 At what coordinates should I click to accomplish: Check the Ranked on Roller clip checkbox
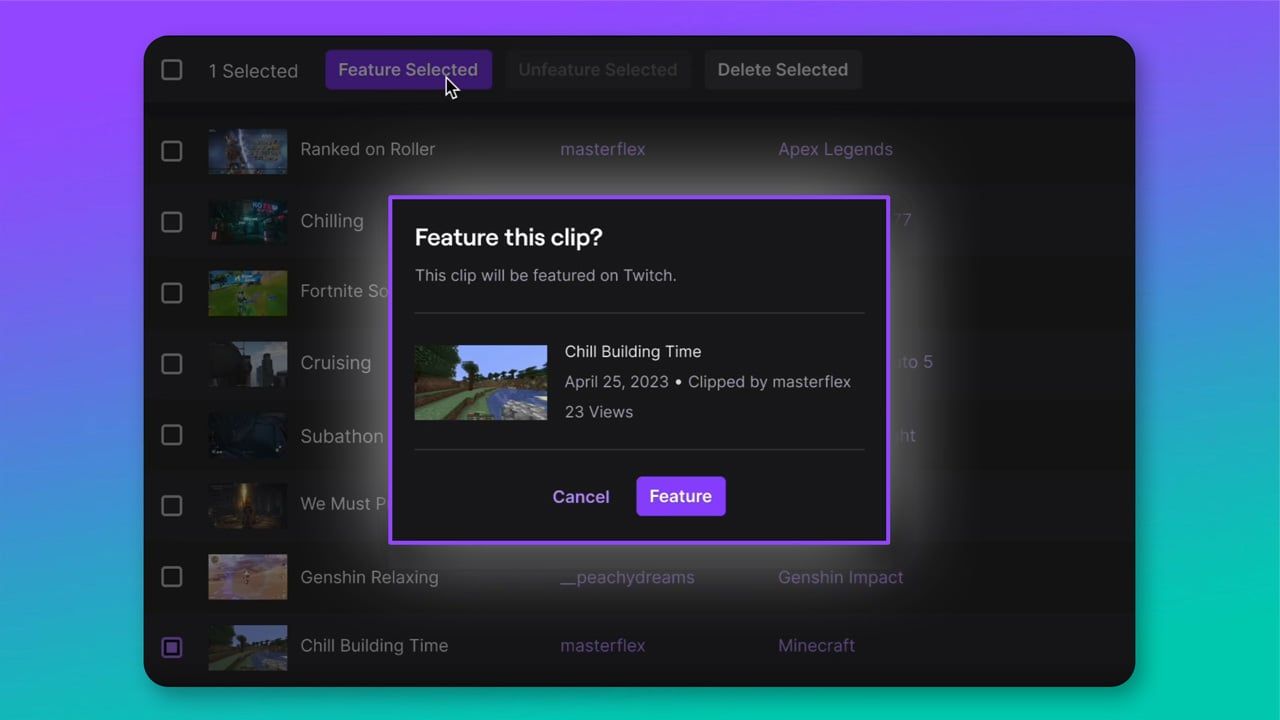tap(171, 151)
